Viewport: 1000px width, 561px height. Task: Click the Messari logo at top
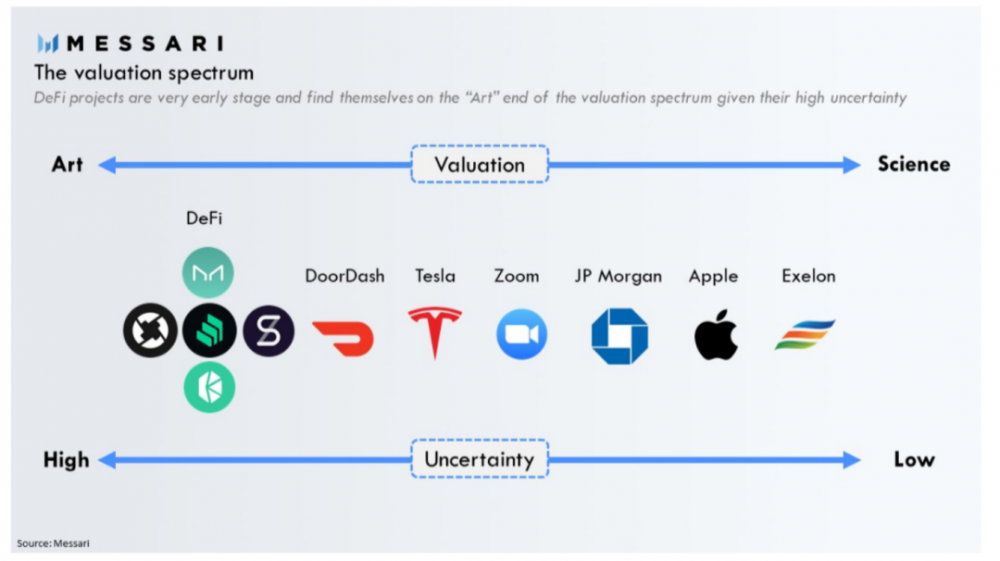130,43
